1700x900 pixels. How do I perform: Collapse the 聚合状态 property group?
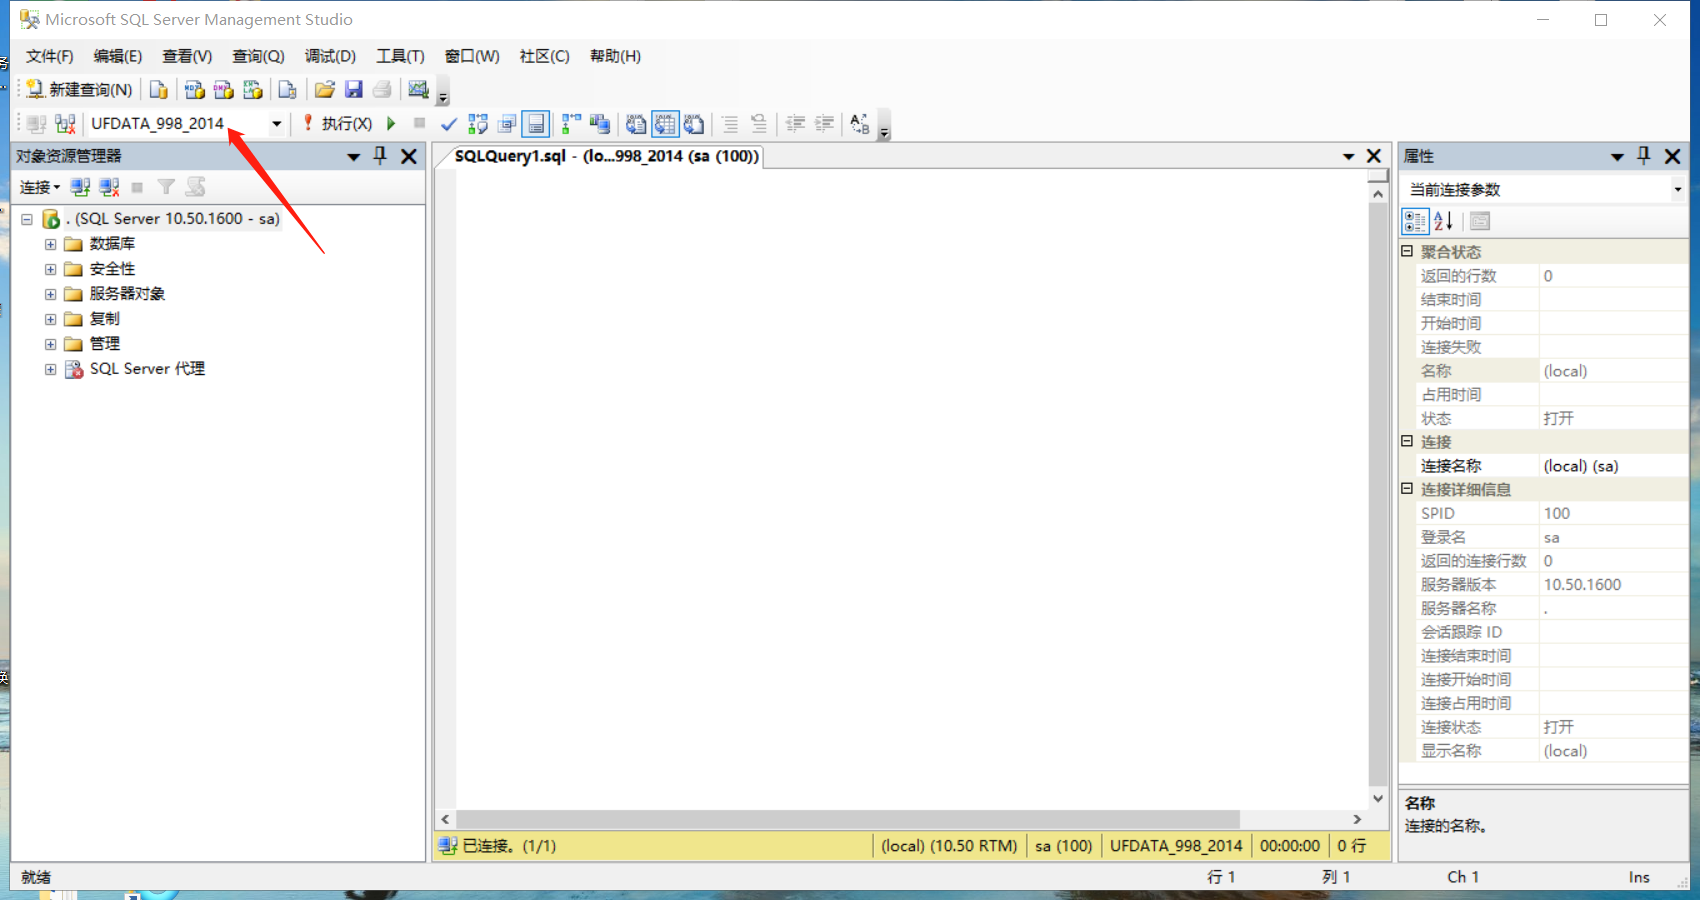coord(1407,251)
